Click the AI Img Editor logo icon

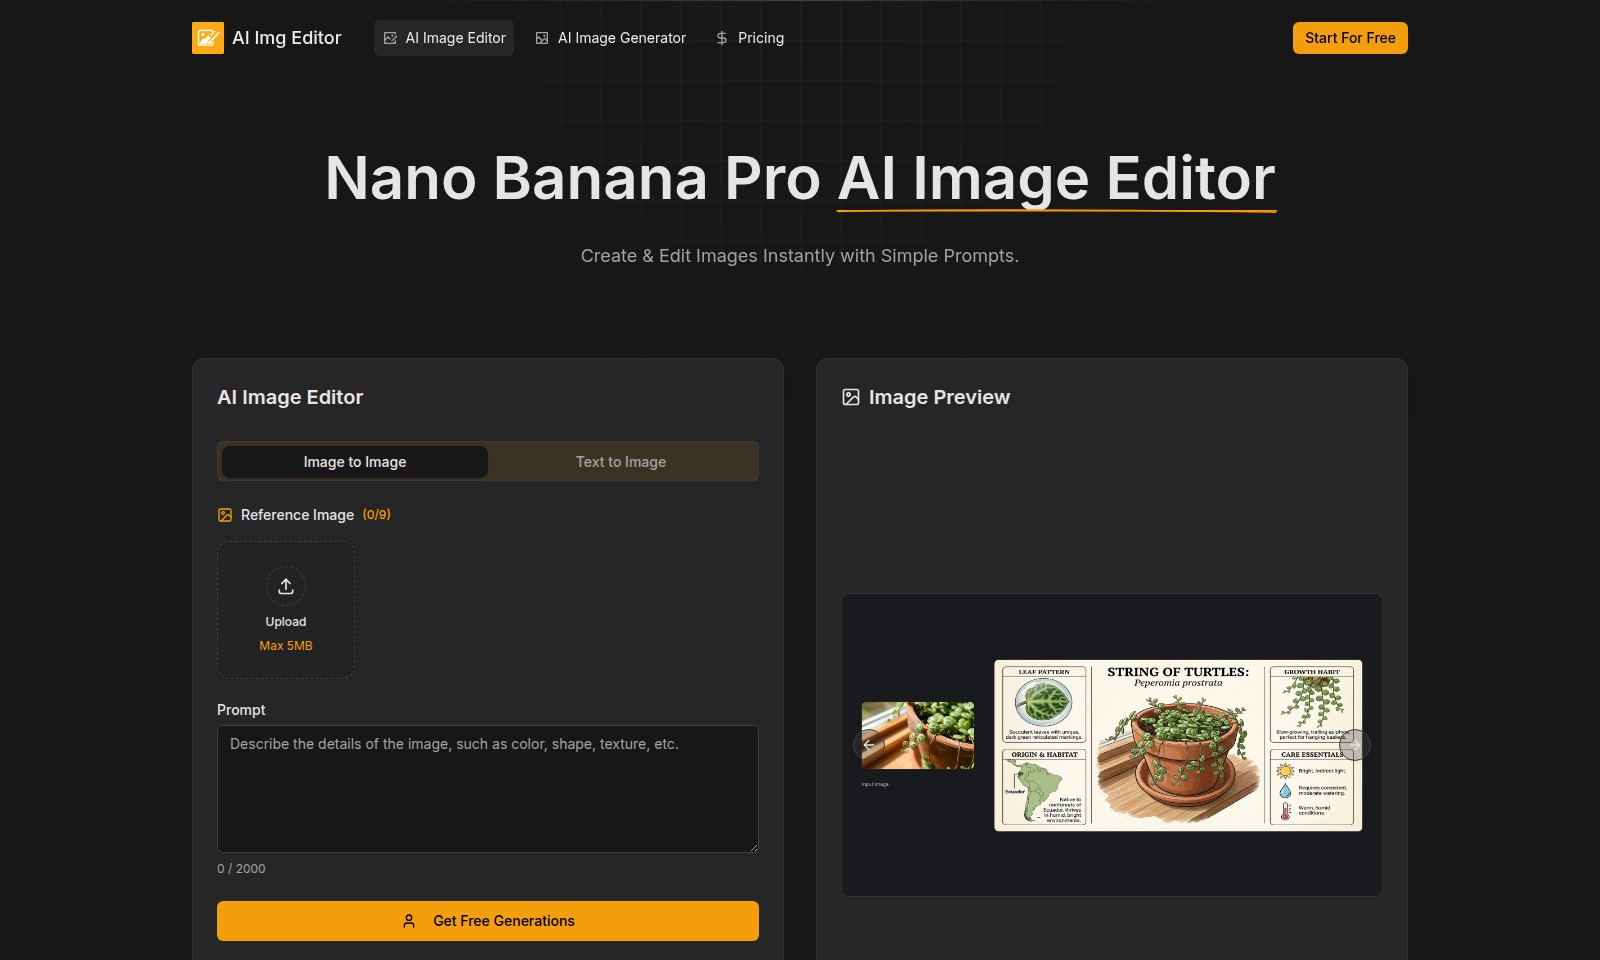point(208,38)
